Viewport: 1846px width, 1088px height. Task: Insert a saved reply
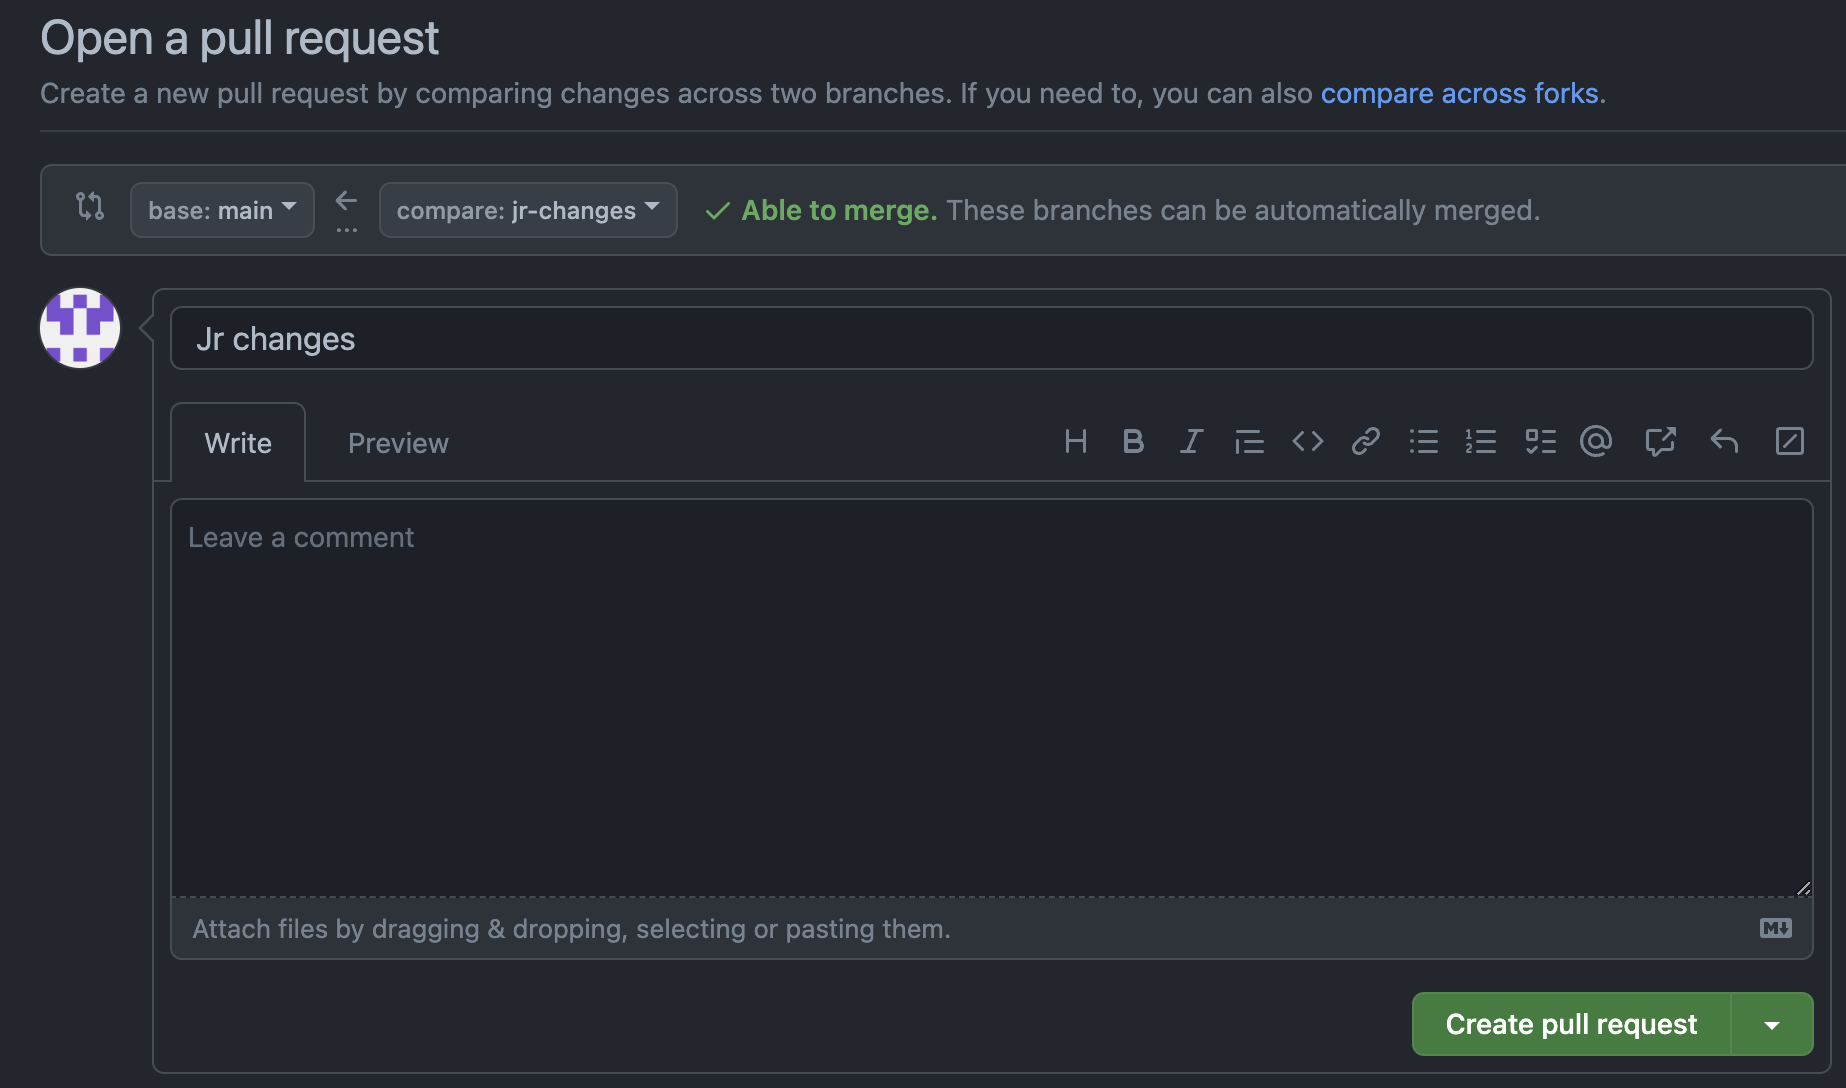coord(1724,441)
